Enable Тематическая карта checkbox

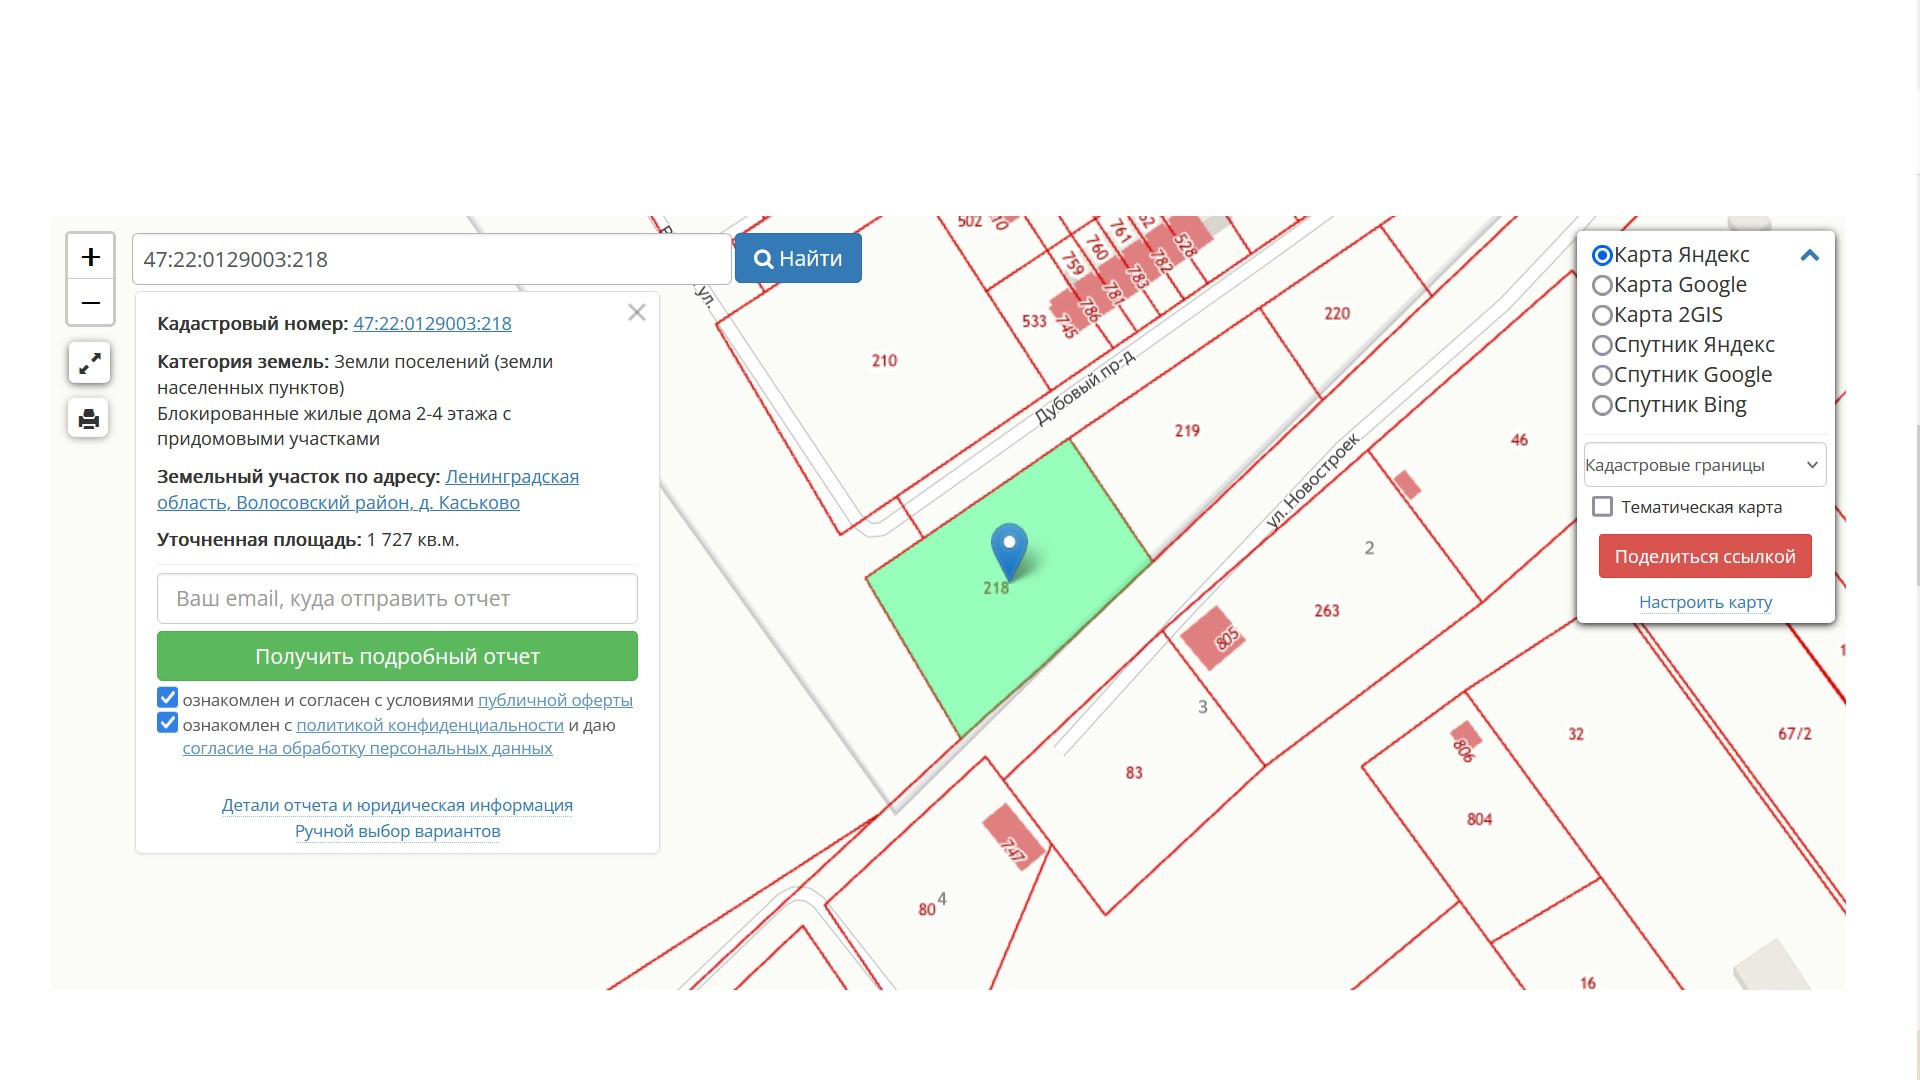point(1603,507)
